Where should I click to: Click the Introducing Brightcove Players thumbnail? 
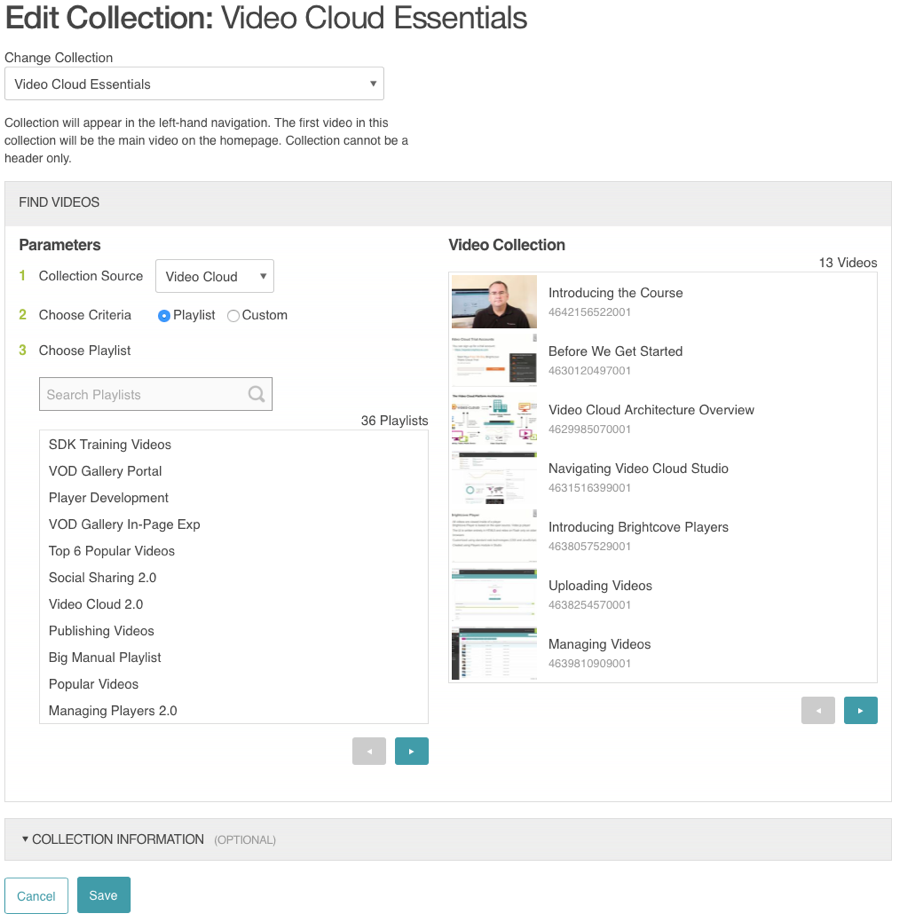[494, 536]
